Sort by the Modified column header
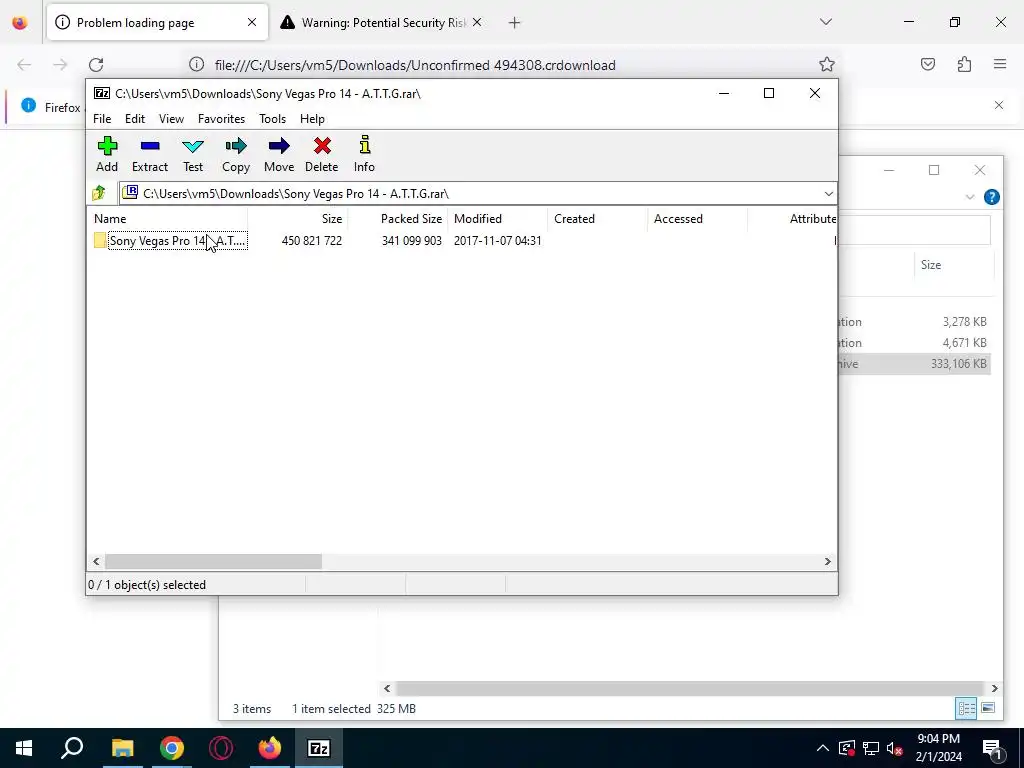This screenshot has width=1024, height=768. (498, 219)
